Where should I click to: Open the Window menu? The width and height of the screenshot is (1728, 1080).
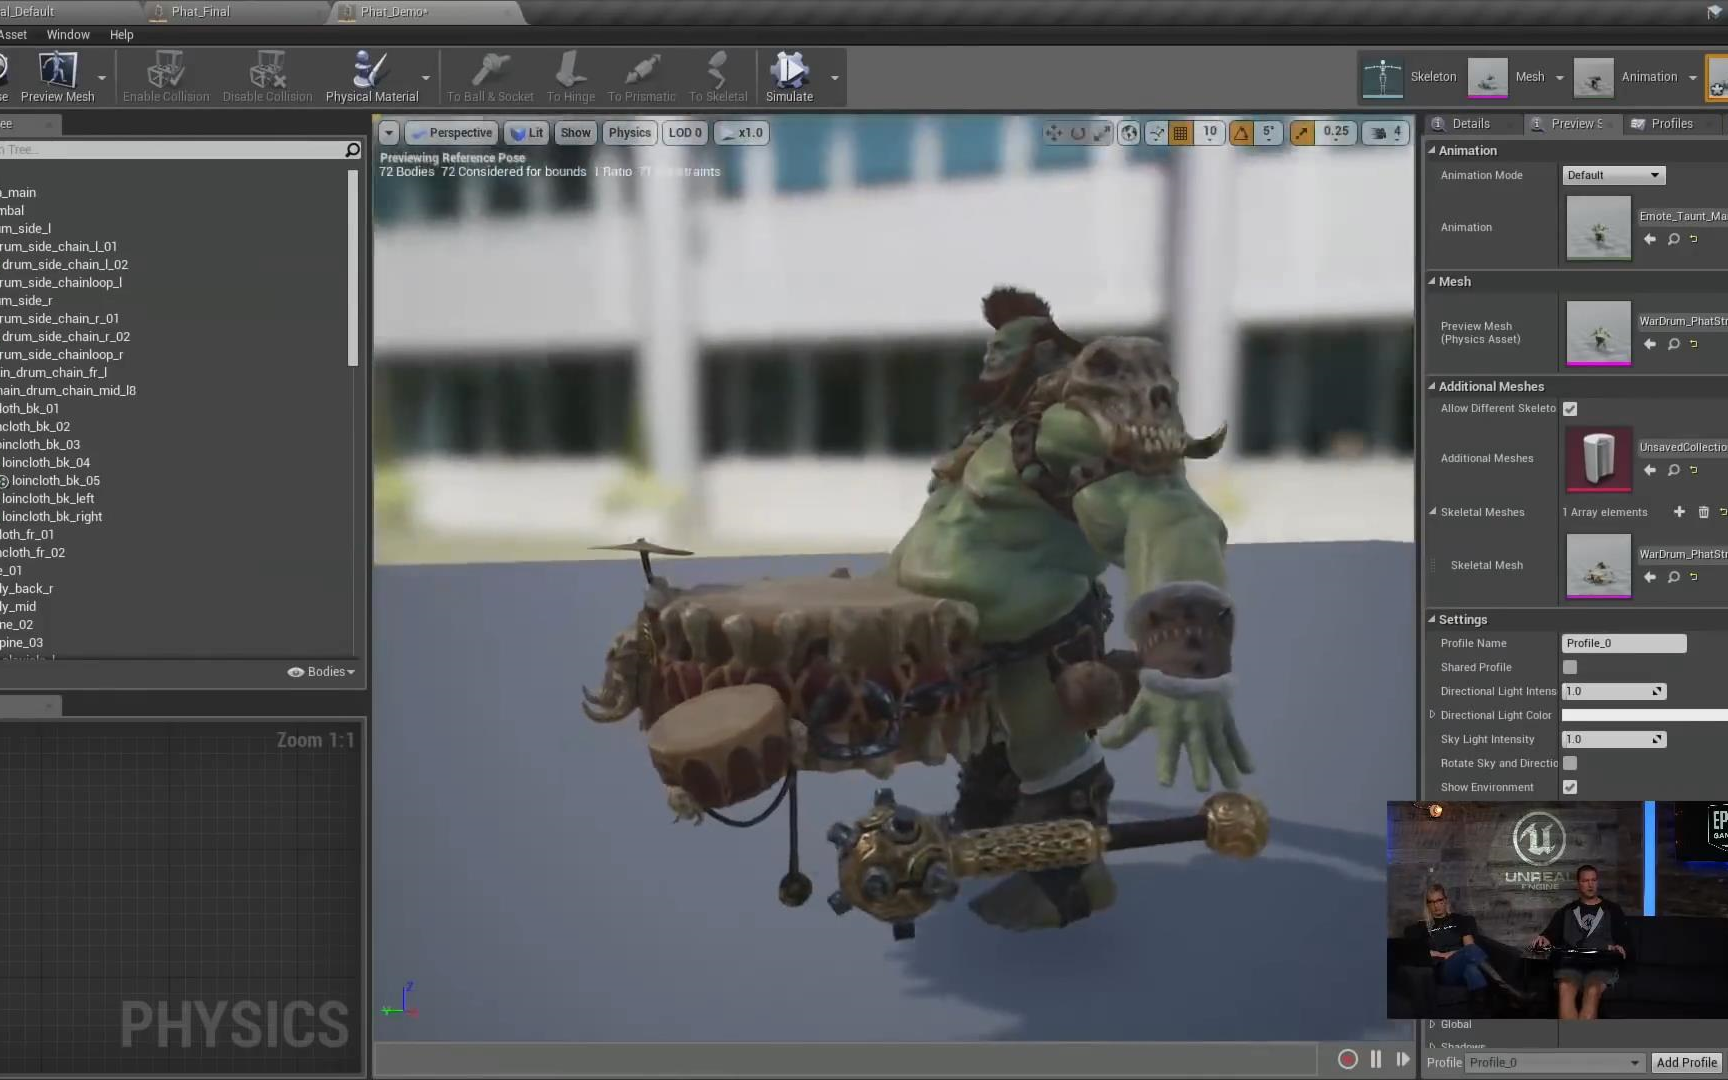[68, 34]
